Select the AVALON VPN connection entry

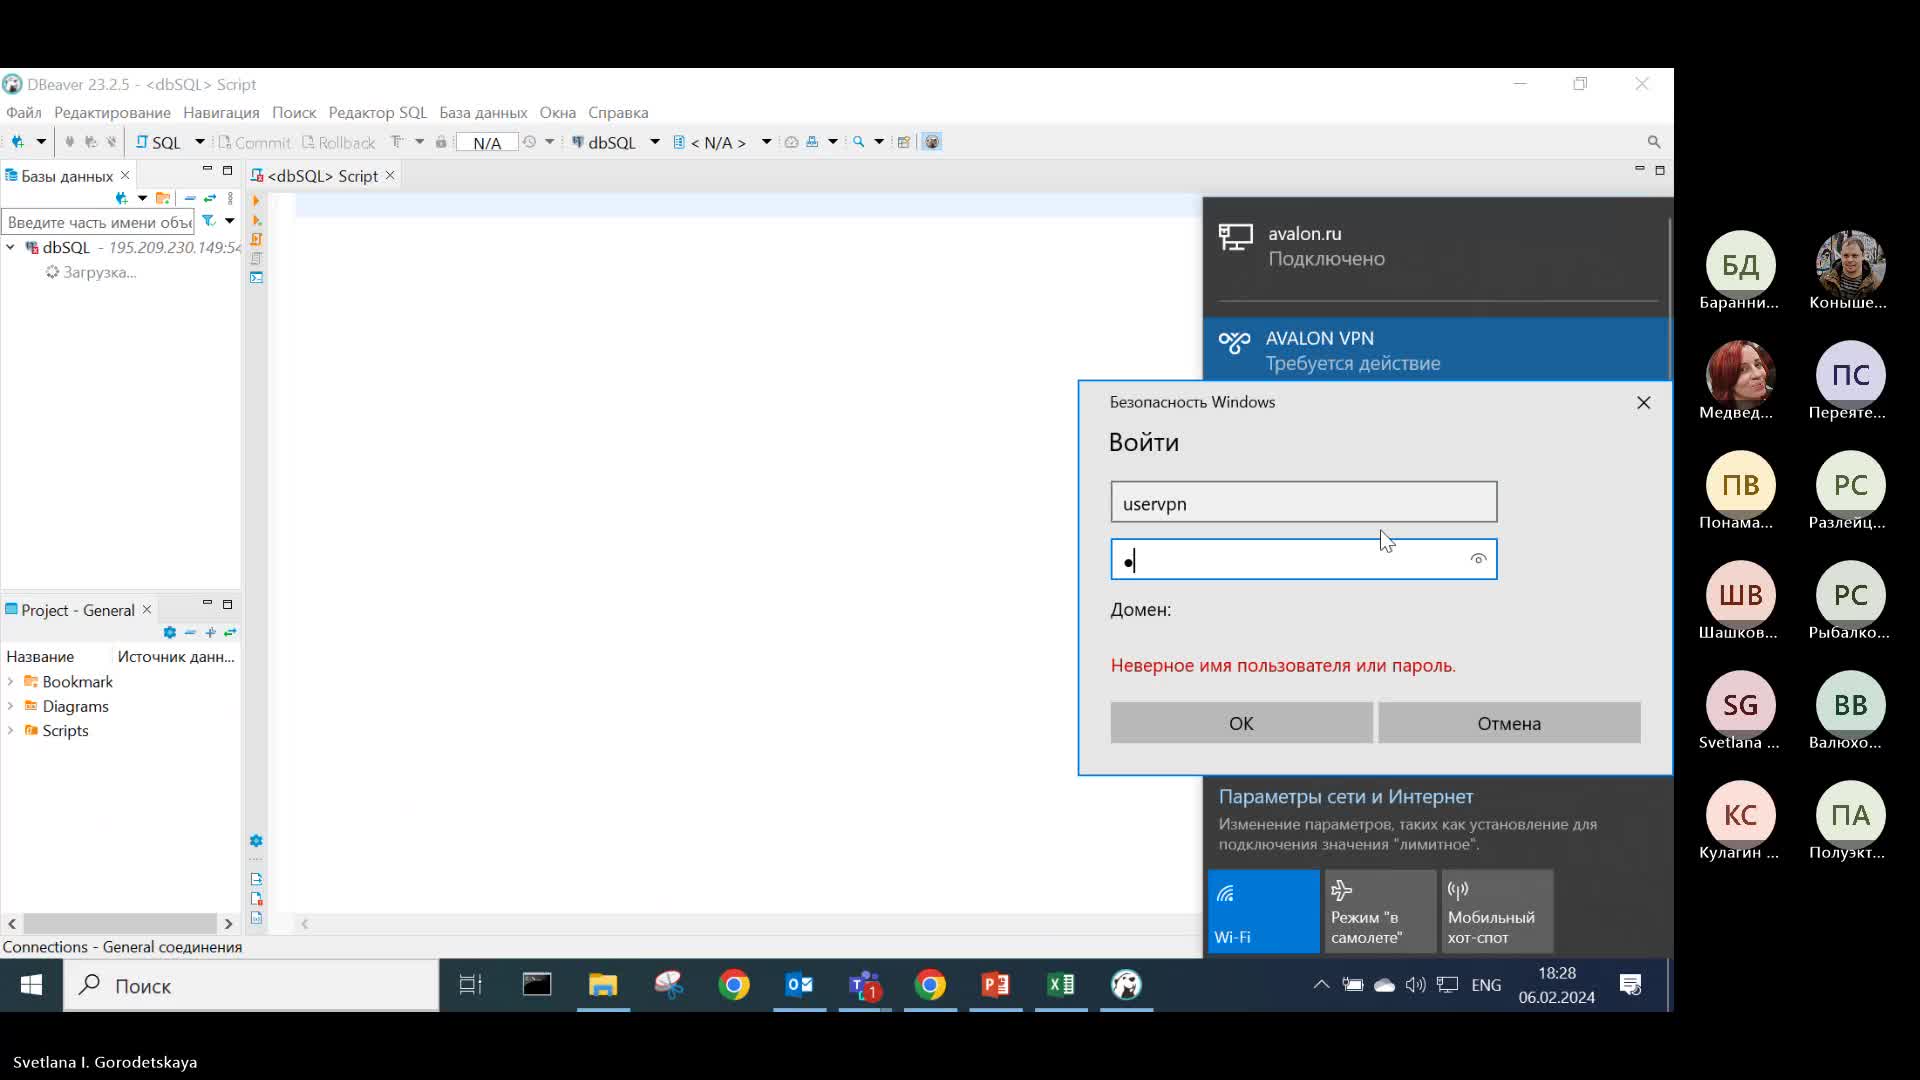(1436, 350)
